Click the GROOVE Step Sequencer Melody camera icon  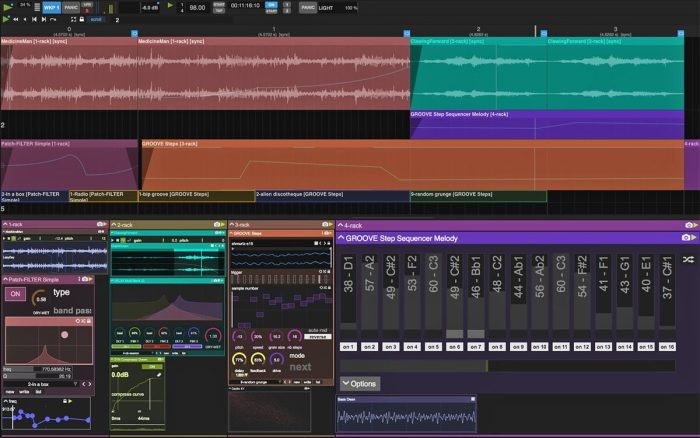click(x=686, y=238)
